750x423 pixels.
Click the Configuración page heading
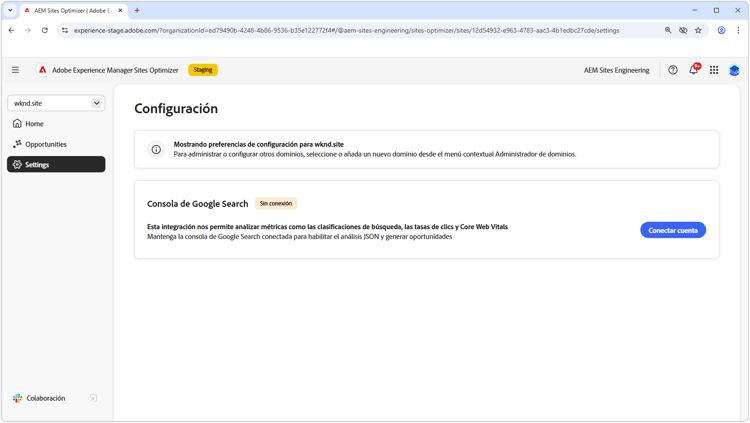(x=176, y=109)
